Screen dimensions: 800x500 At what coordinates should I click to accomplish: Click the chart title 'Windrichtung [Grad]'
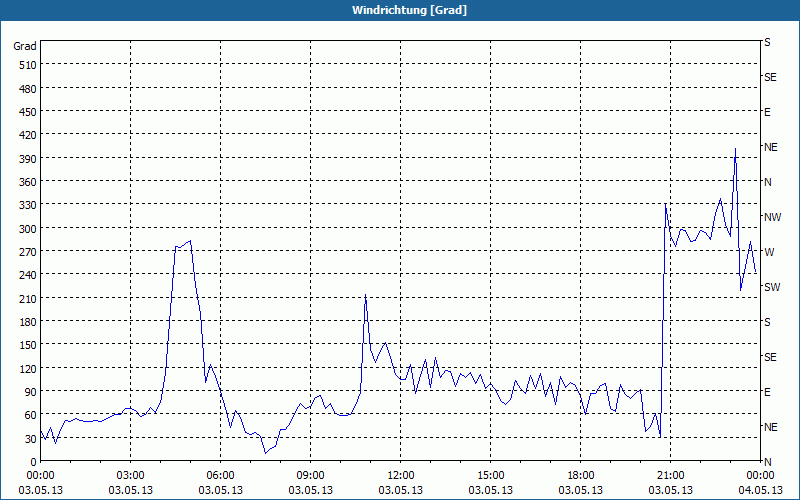[409, 10]
